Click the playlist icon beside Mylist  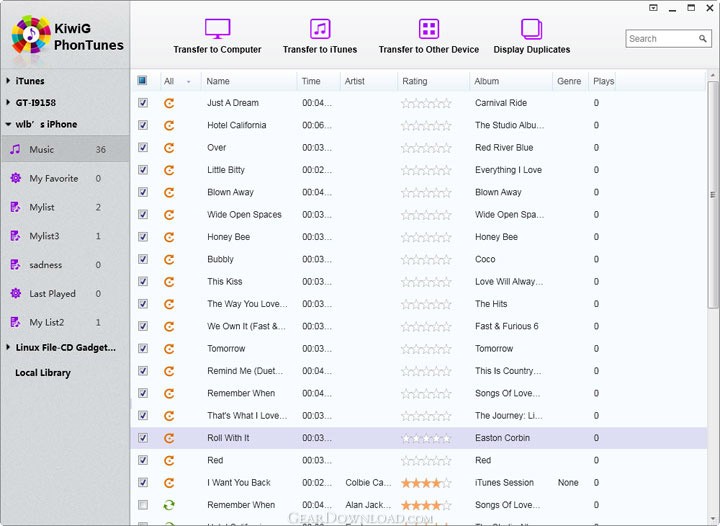coord(15,207)
